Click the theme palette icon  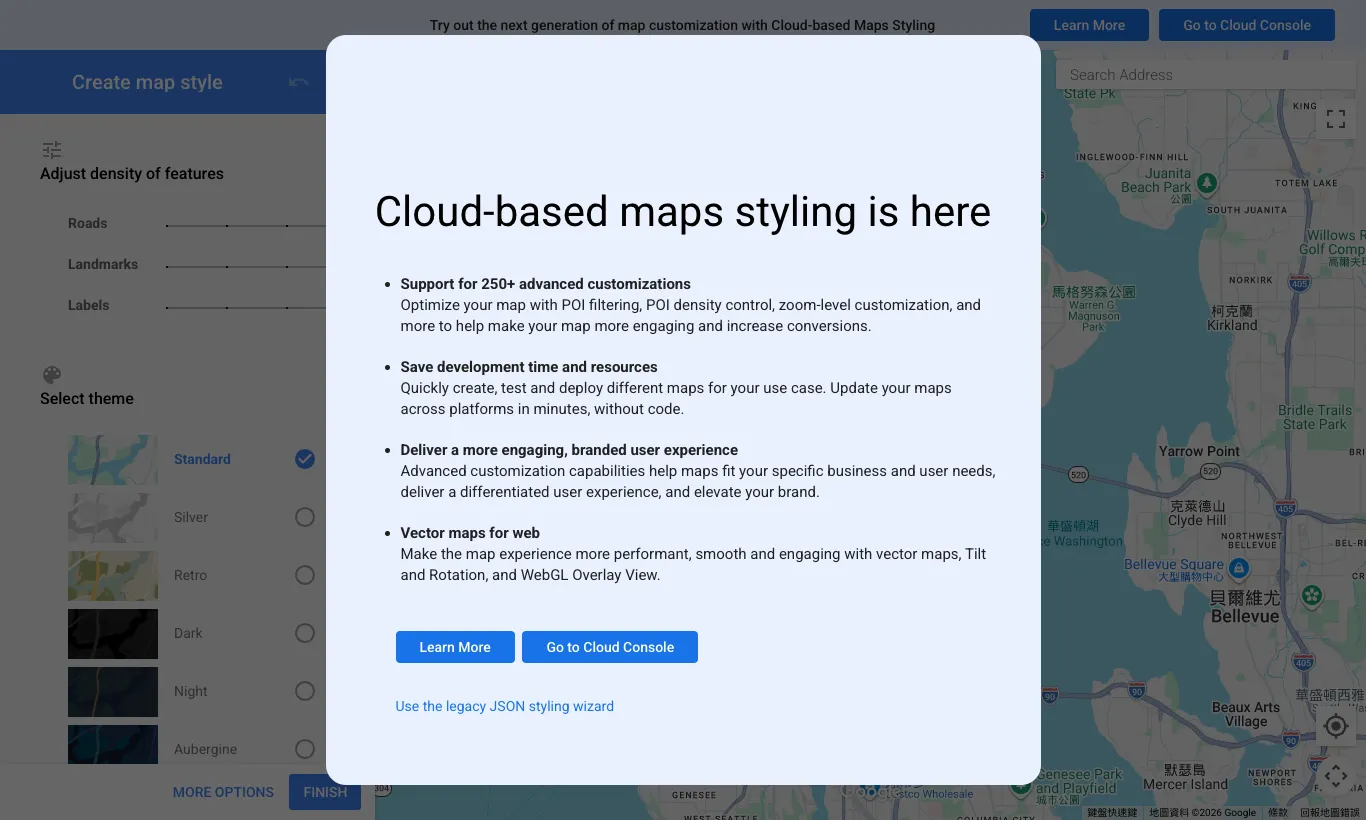[52, 375]
